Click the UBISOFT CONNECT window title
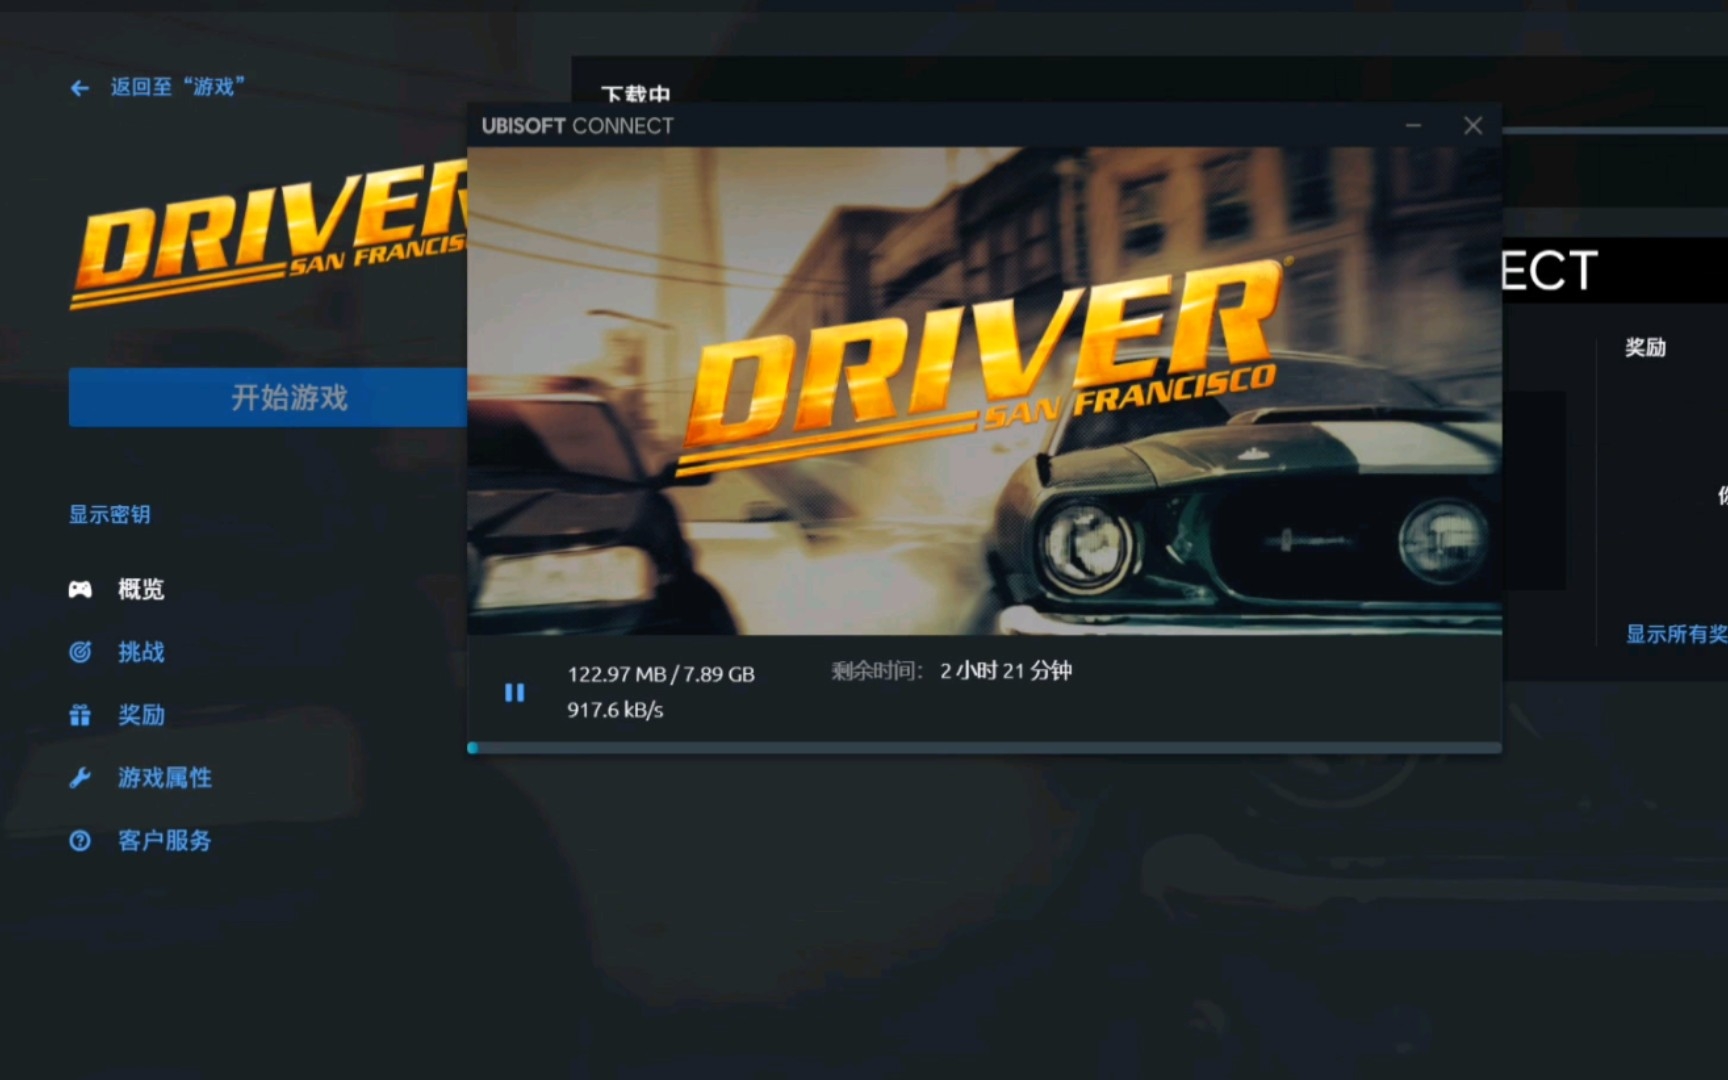 pyautogui.click(x=577, y=126)
